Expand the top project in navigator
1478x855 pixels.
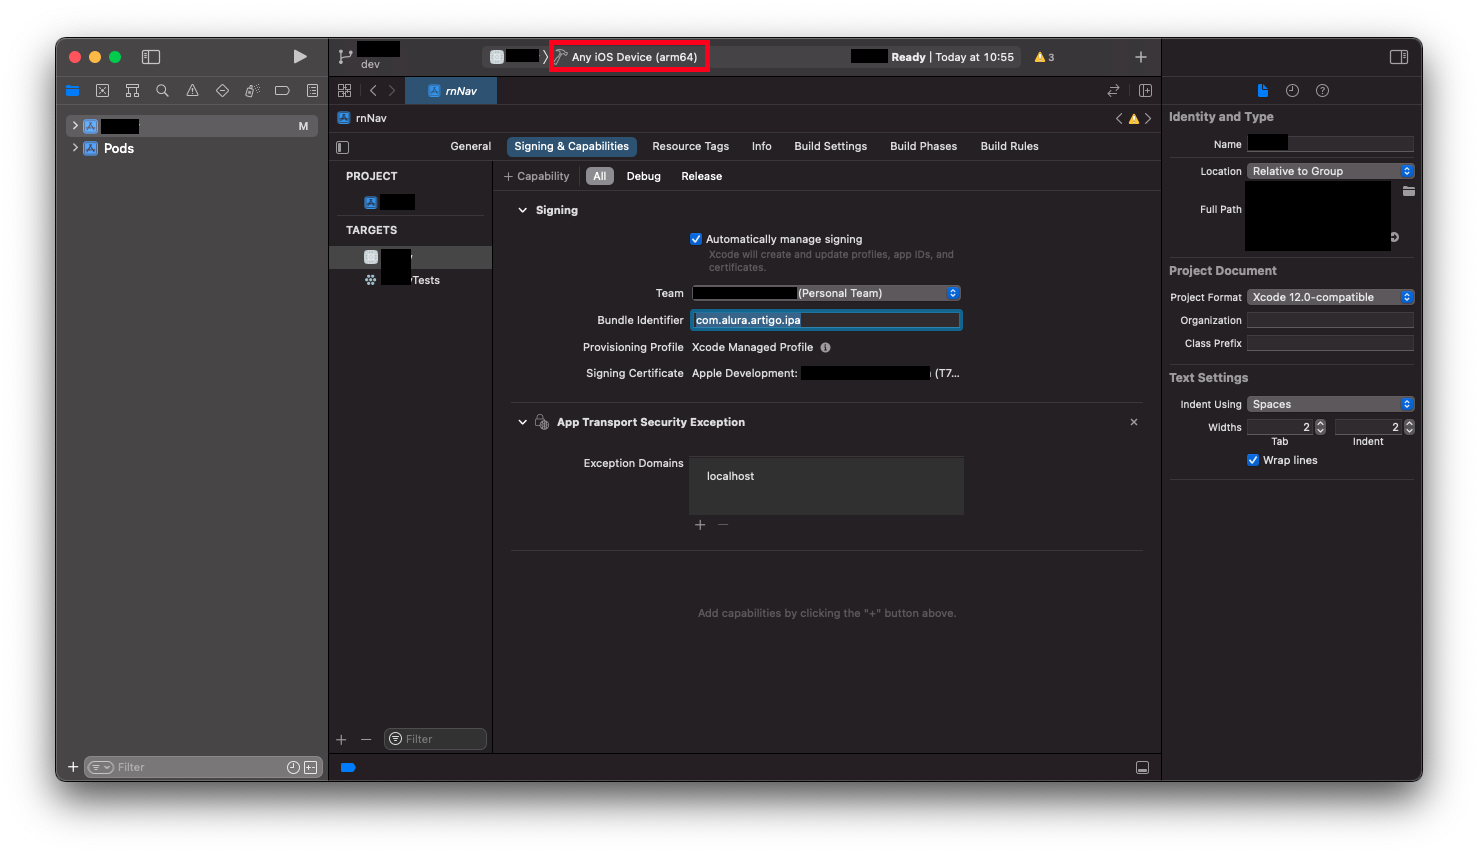coord(75,126)
